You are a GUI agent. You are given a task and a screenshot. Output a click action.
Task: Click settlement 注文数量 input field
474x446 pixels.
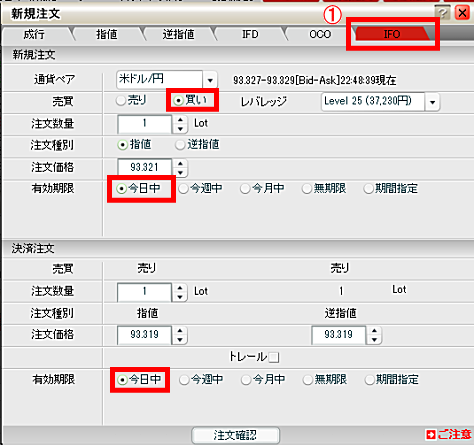144,292
